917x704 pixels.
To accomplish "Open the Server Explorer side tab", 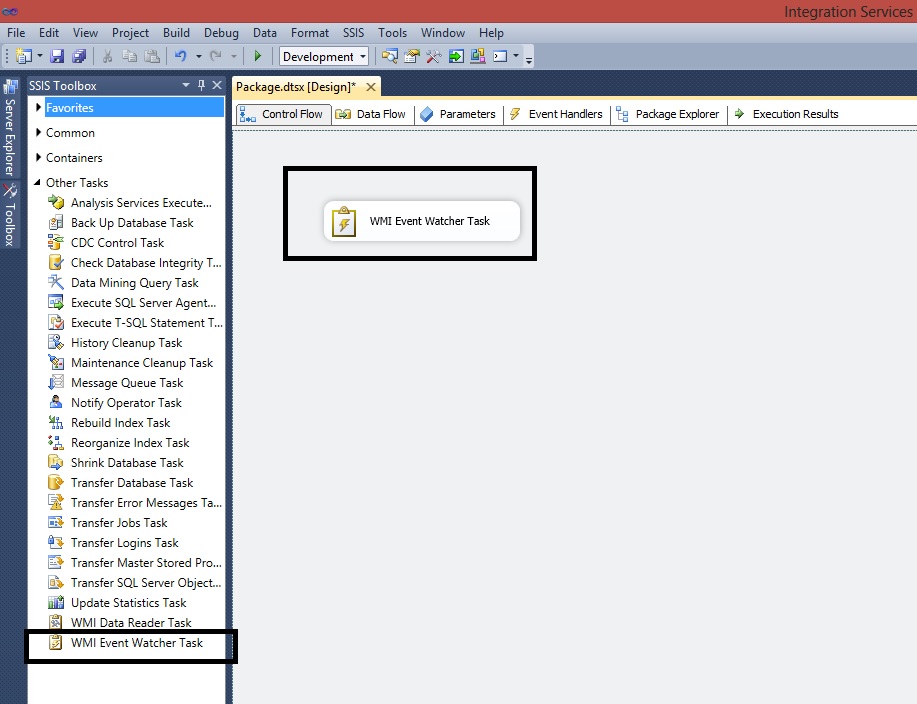I will [10, 129].
